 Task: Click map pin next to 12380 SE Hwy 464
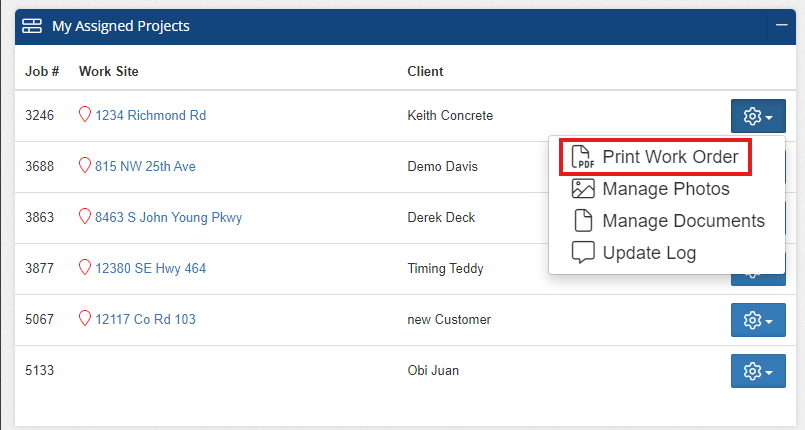point(85,267)
